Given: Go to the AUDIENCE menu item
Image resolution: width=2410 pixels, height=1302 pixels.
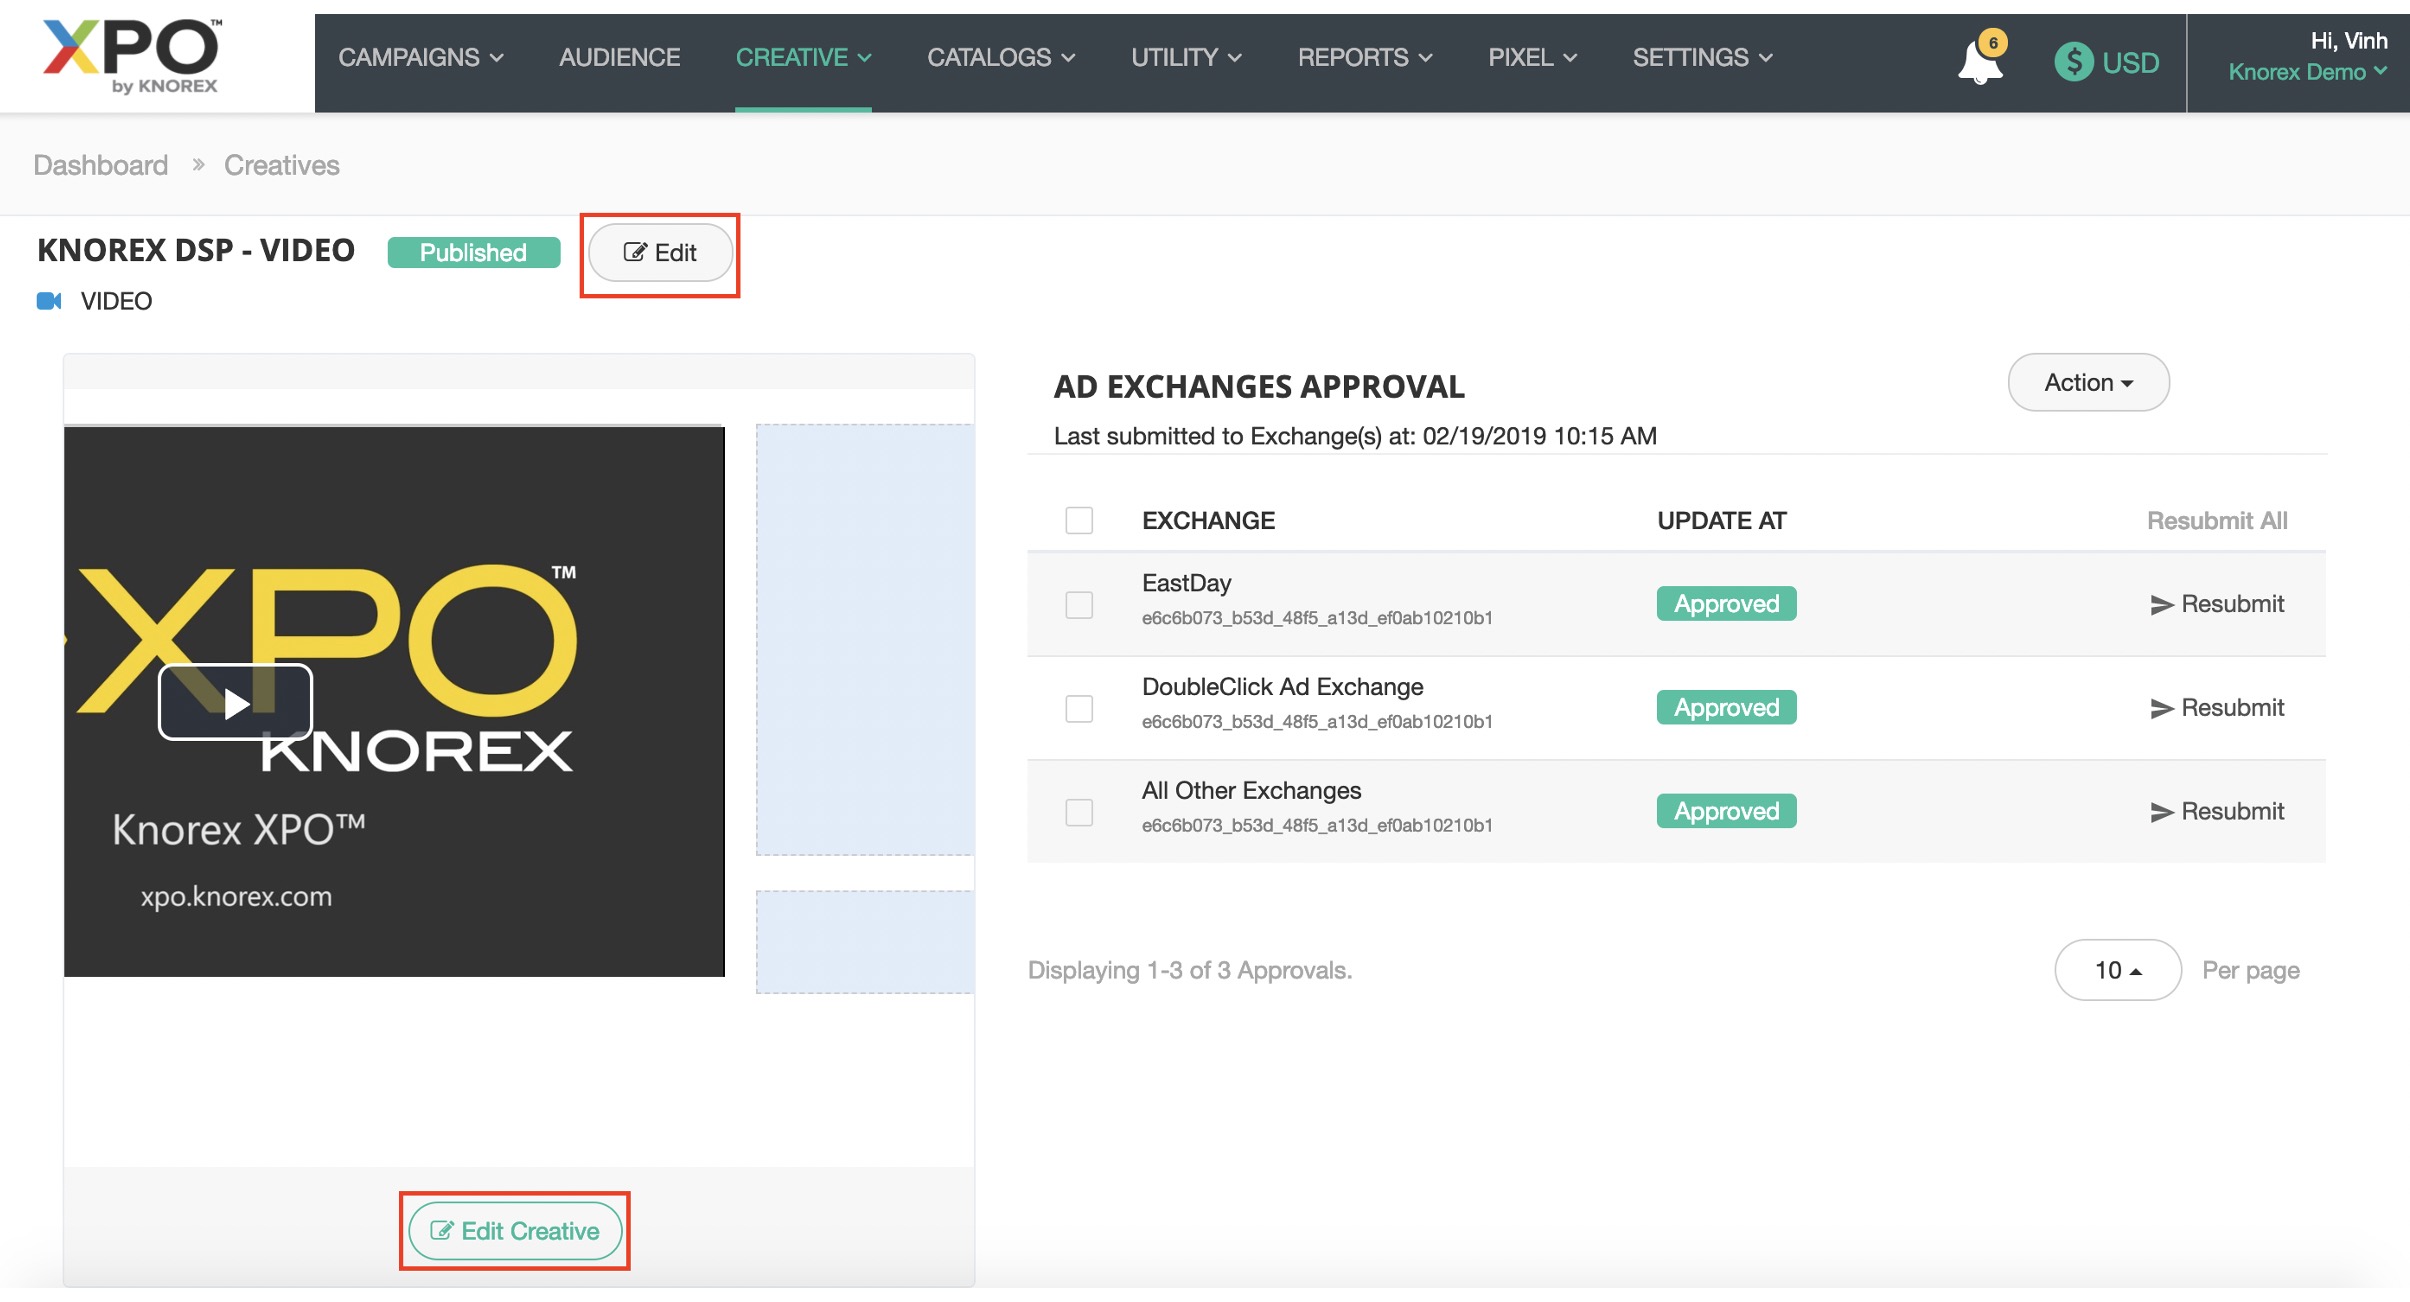Looking at the screenshot, I should coord(620,58).
